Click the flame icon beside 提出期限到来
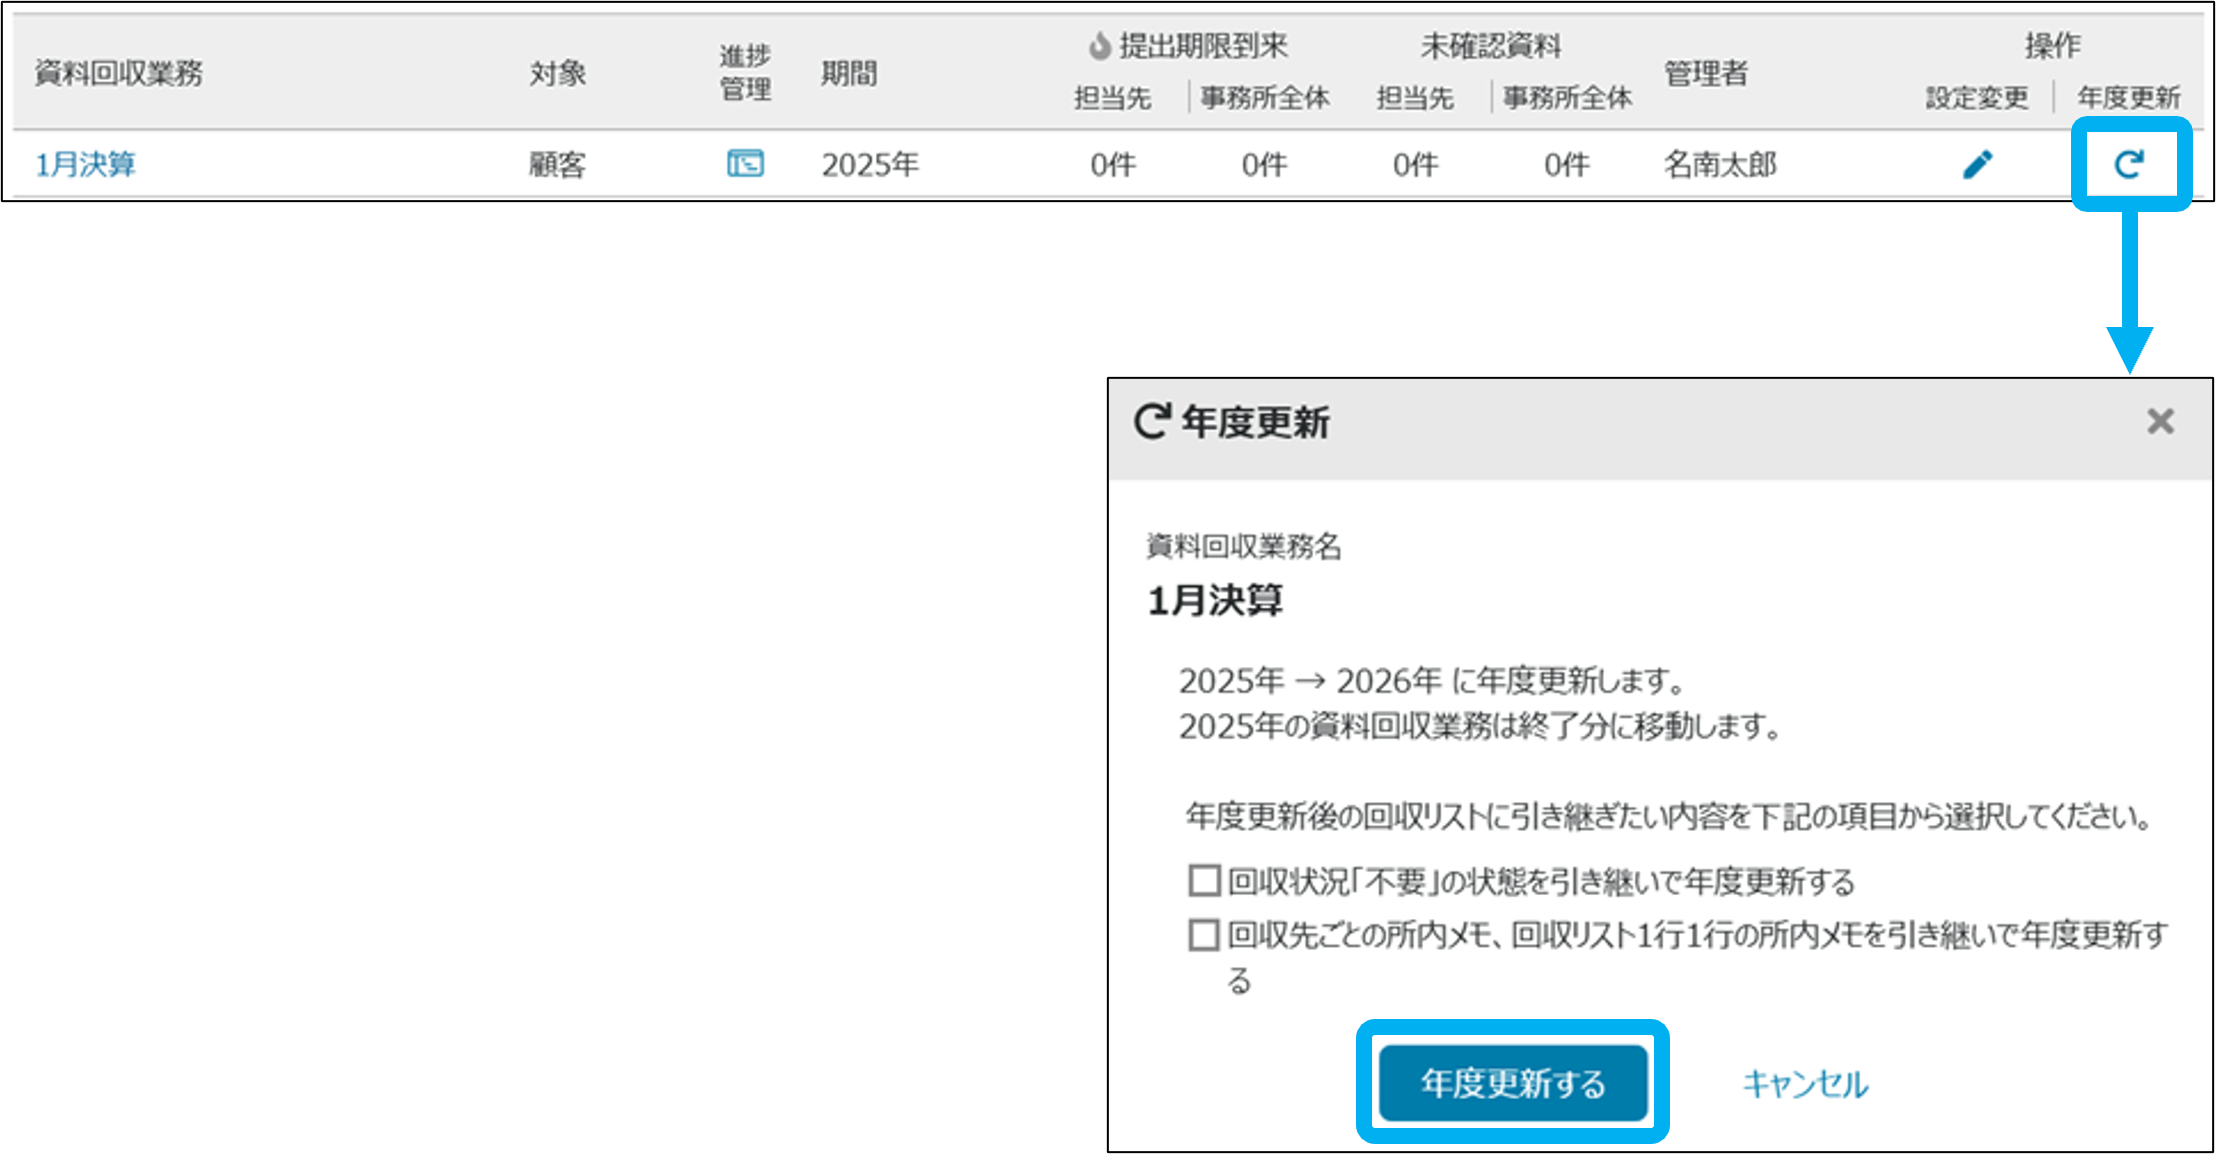 click(x=1100, y=46)
